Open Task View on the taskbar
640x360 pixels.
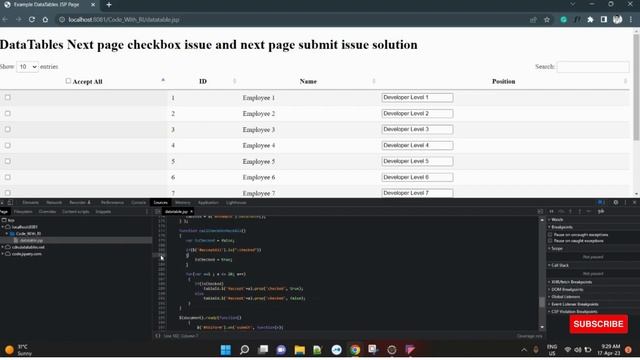pyautogui.click(x=263, y=350)
